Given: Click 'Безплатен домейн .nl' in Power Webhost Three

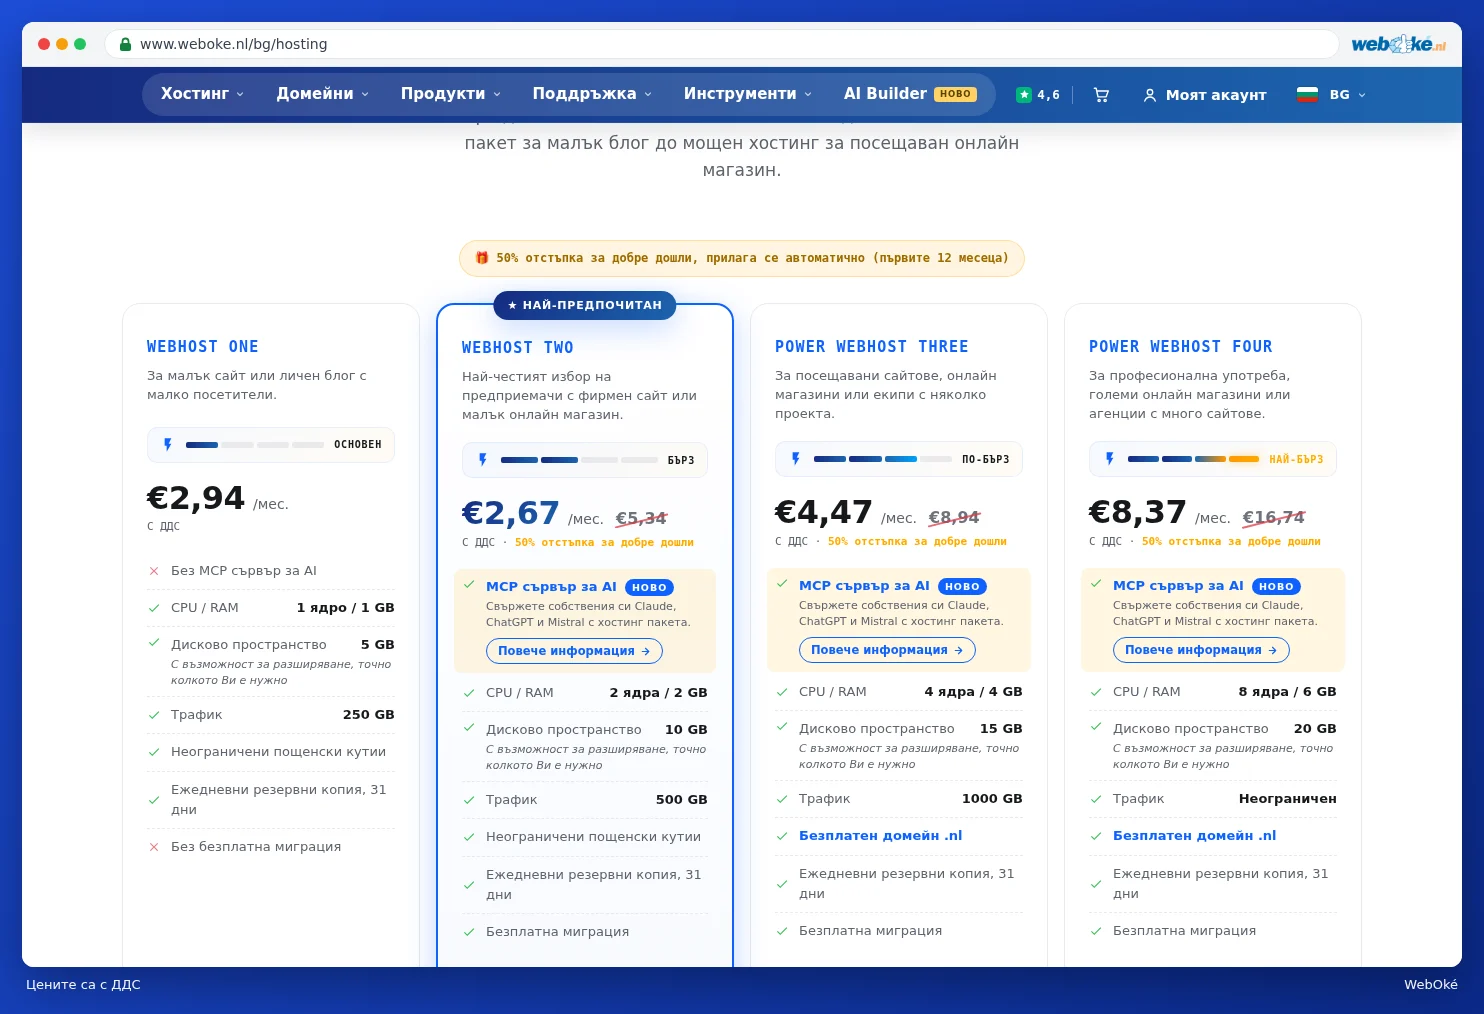Looking at the screenshot, I should pos(880,836).
